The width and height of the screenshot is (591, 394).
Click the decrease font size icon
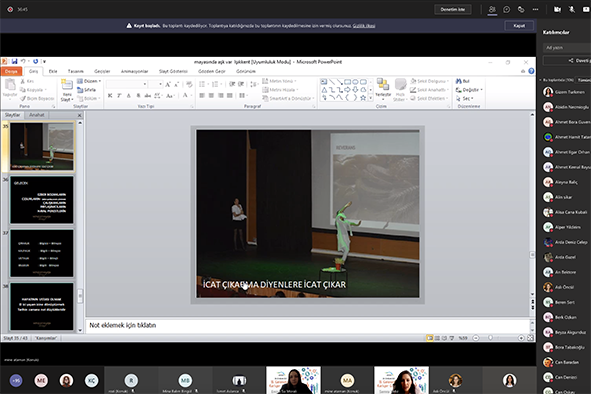pyautogui.click(x=176, y=84)
